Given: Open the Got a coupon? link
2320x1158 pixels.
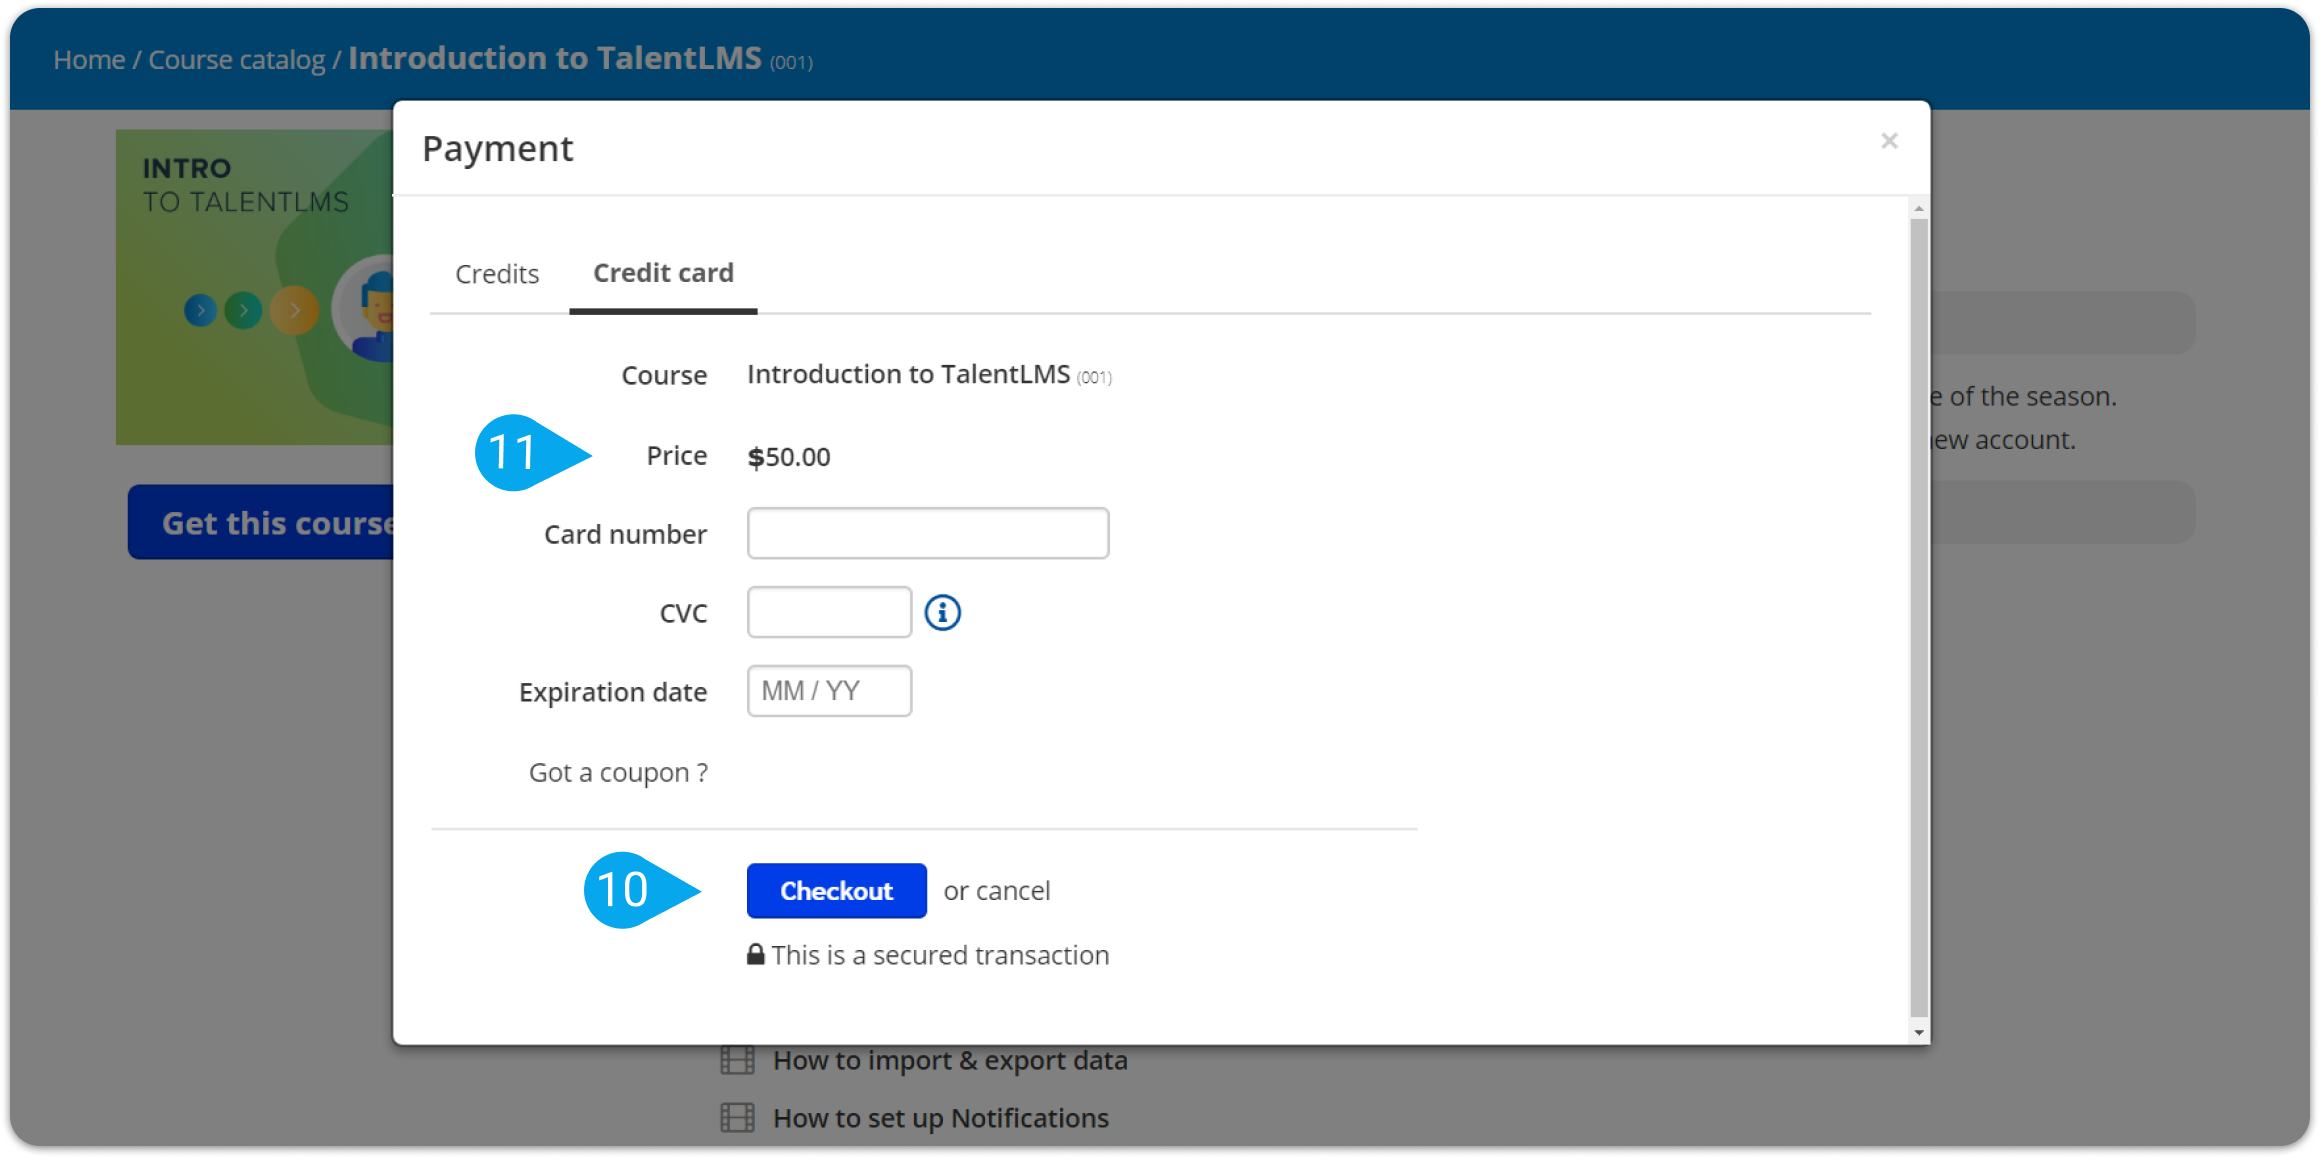Looking at the screenshot, I should pos(618,772).
